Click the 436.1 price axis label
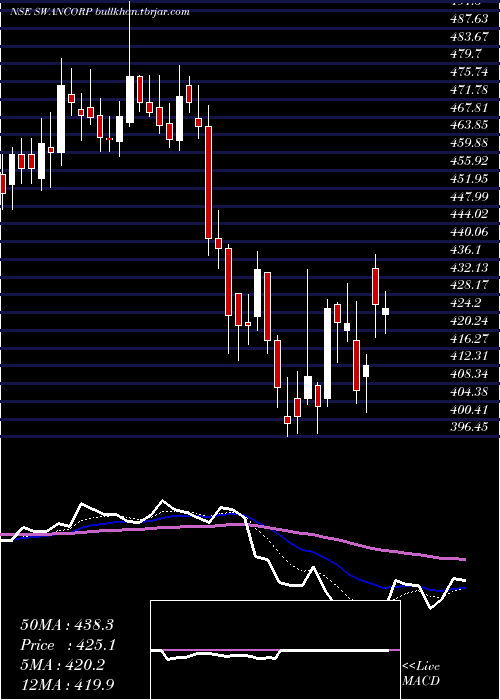Screen dimensions: 500x700 pyautogui.click(x=466, y=249)
